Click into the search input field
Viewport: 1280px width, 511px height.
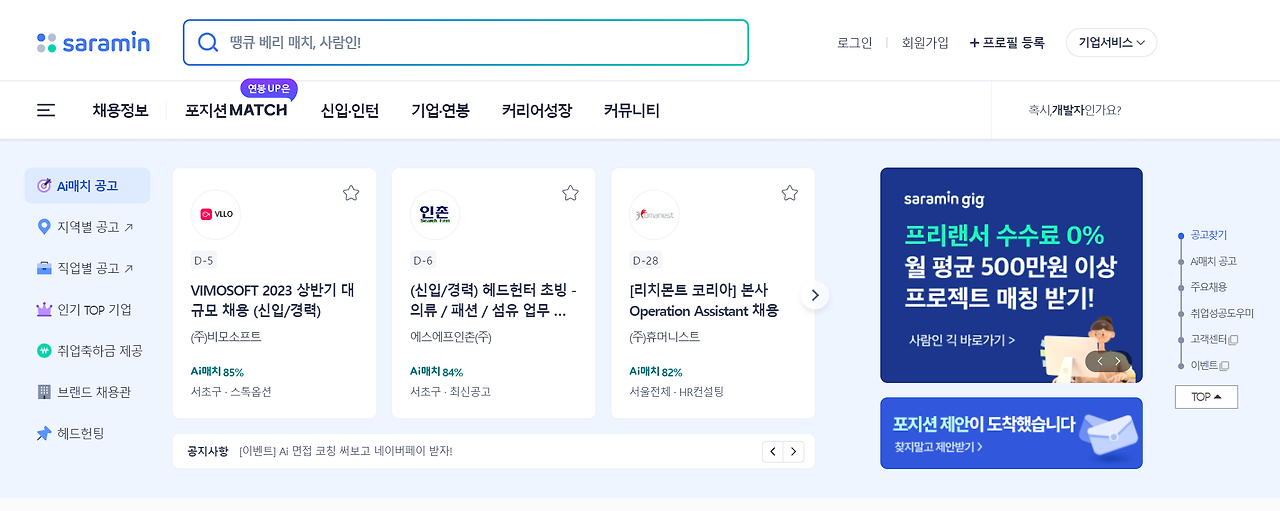click(480, 43)
